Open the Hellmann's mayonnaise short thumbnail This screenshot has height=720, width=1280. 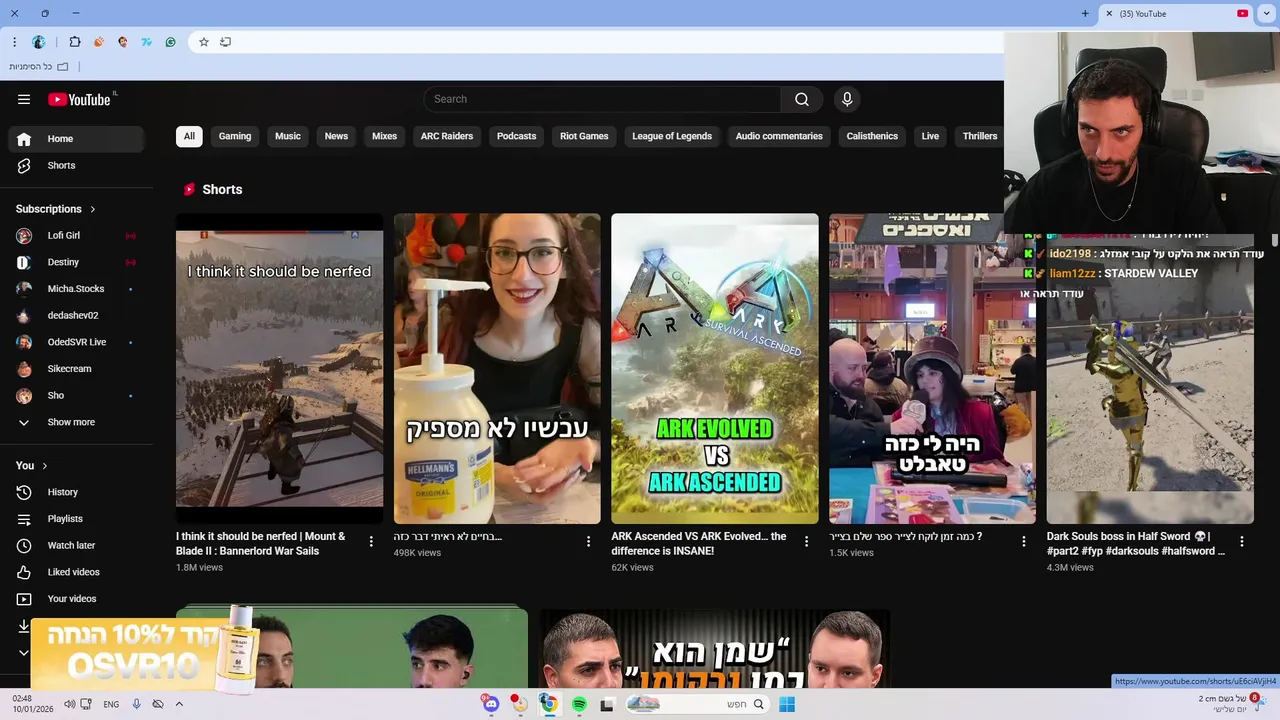497,368
